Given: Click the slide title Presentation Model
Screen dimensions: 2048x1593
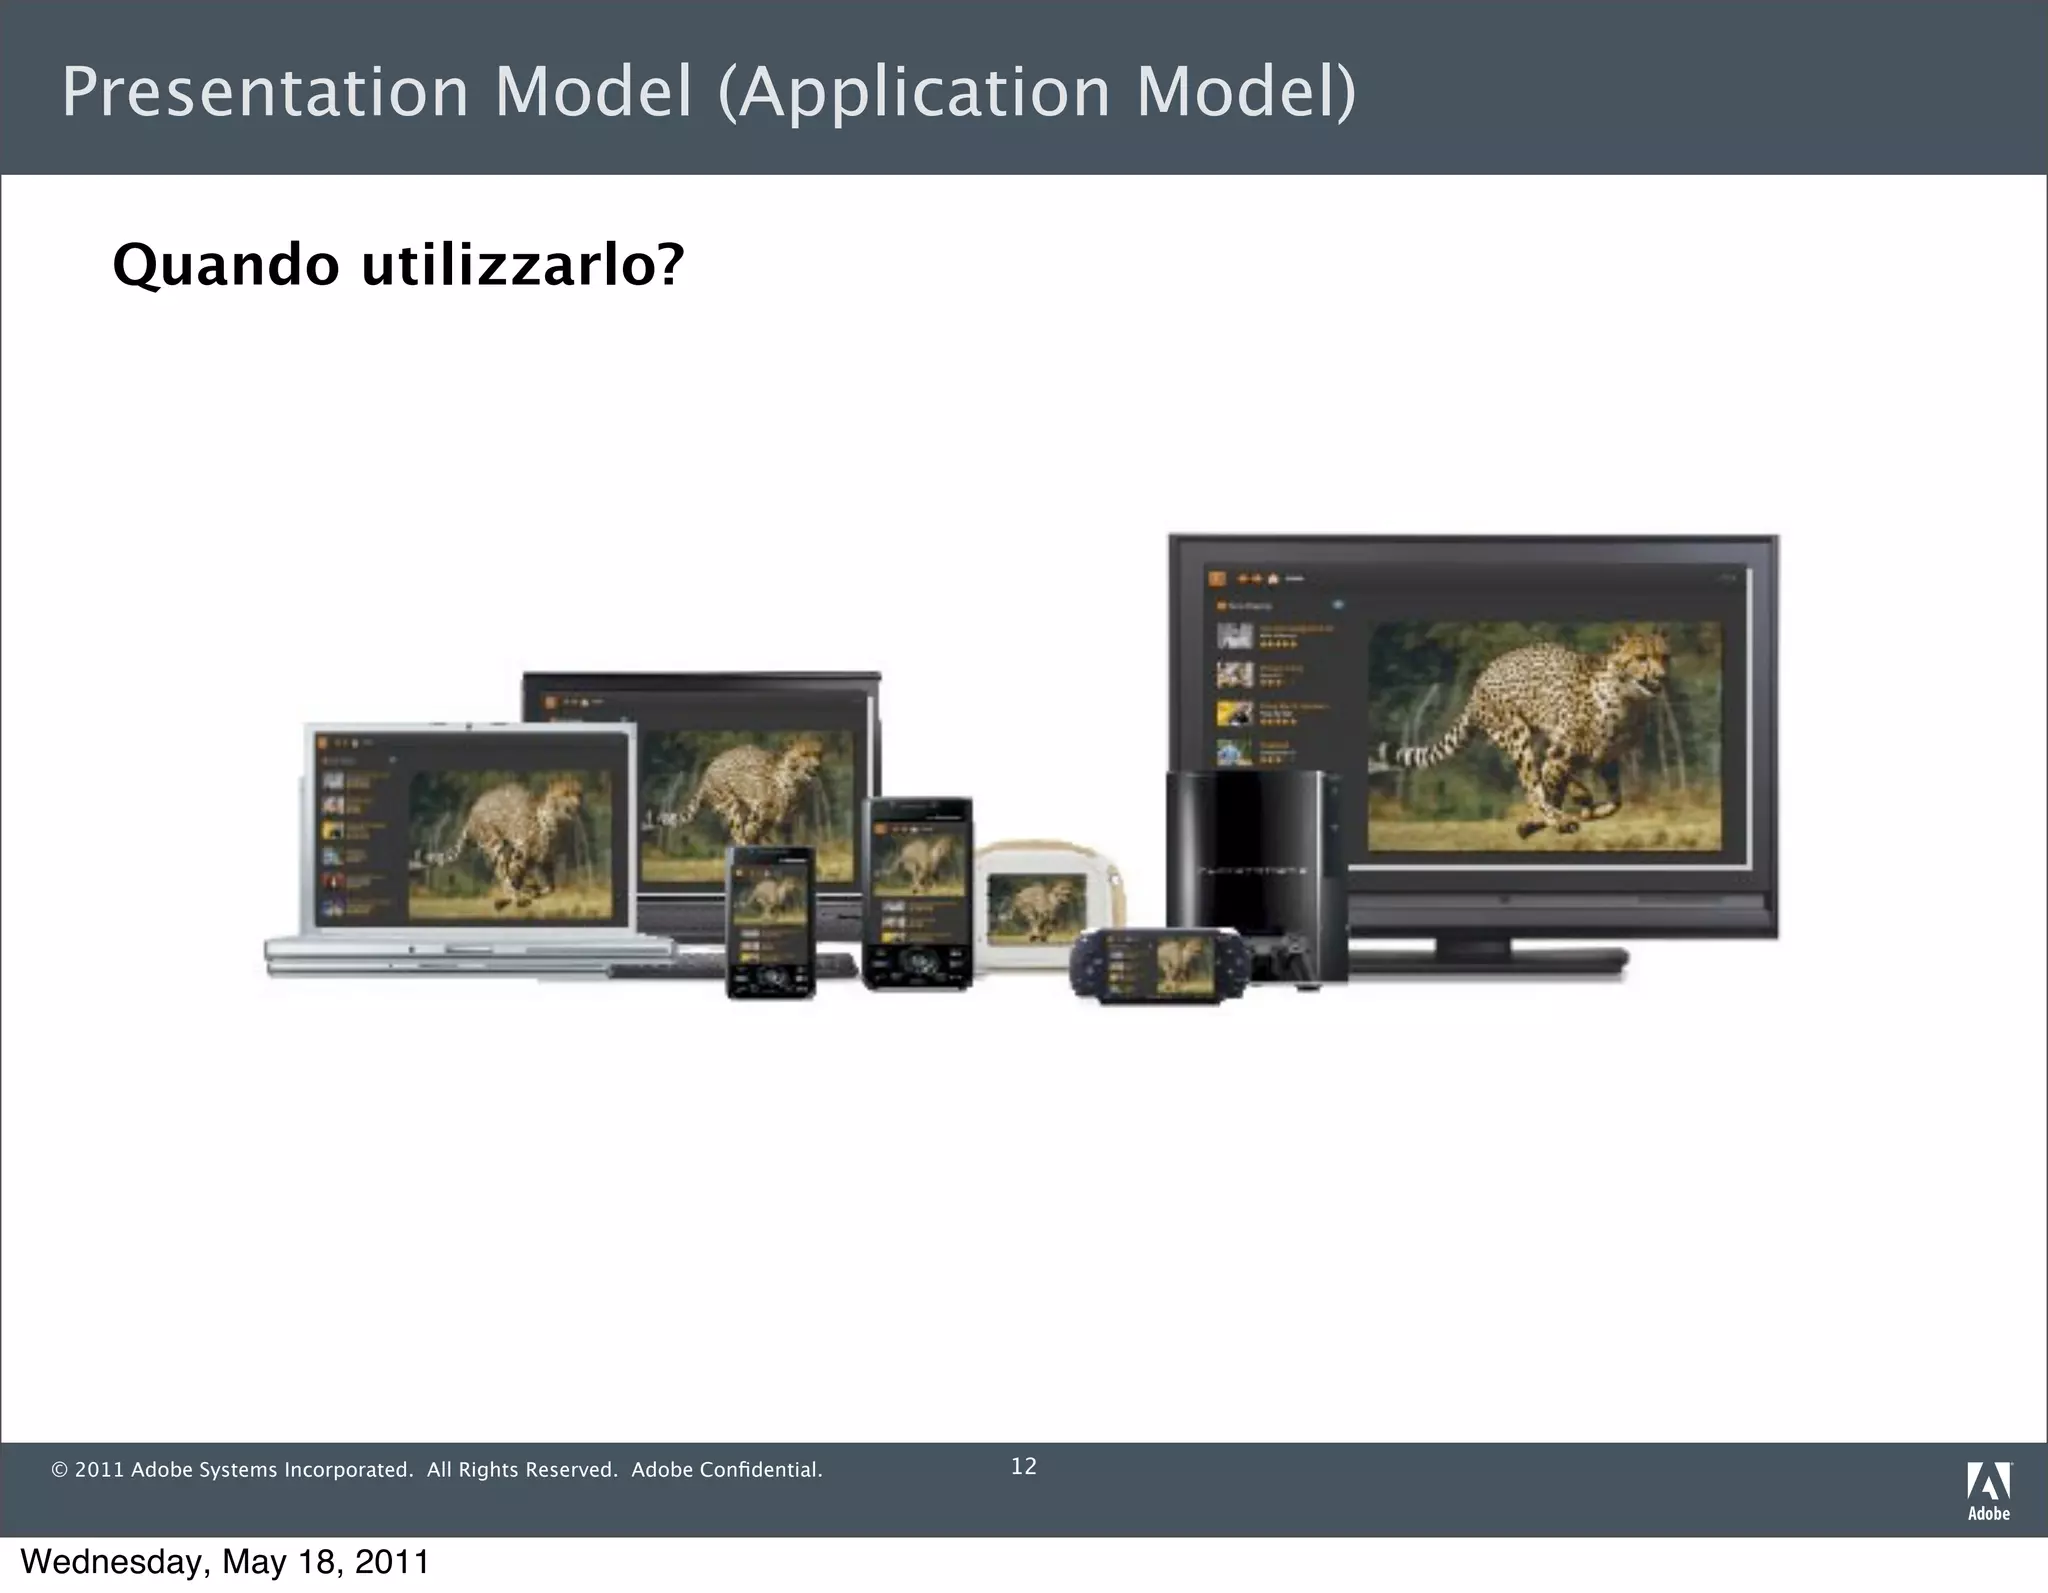Looking at the screenshot, I should pos(708,92).
